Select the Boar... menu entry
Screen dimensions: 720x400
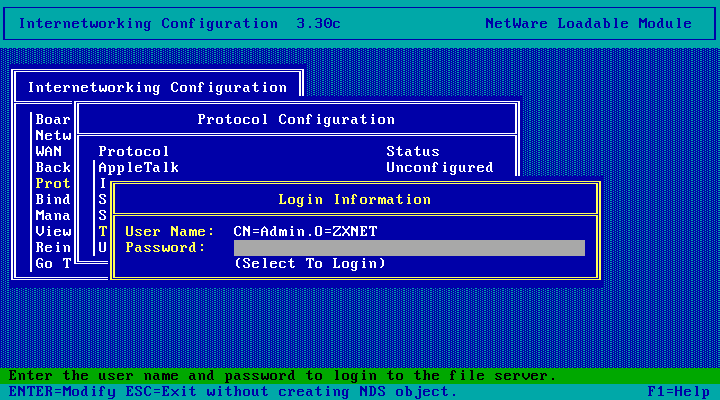(x=53, y=119)
